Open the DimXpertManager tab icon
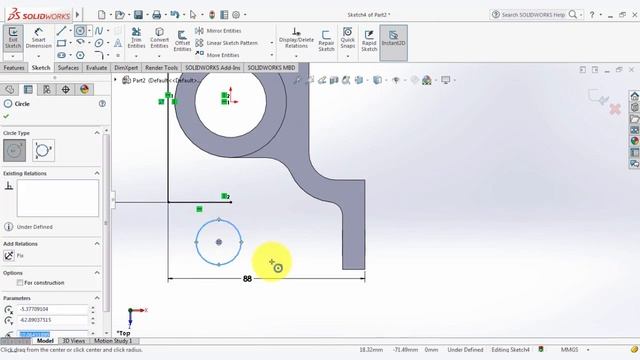 coord(65,89)
